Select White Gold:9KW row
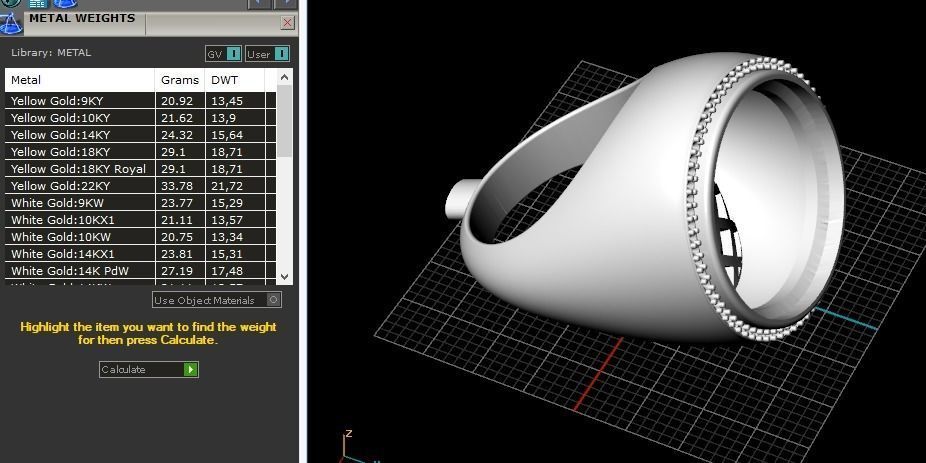 point(141,203)
